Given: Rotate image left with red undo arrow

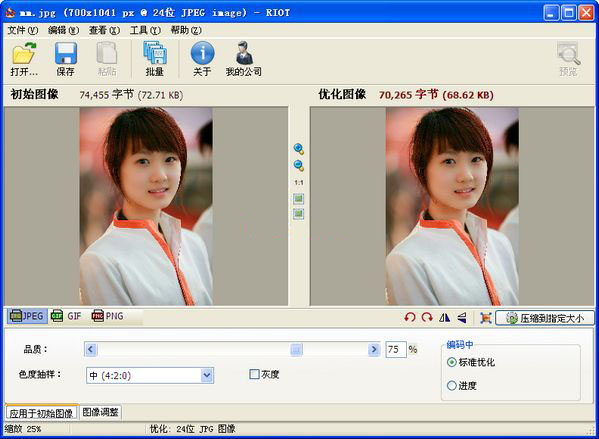Looking at the screenshot, I should coord(410,318).
